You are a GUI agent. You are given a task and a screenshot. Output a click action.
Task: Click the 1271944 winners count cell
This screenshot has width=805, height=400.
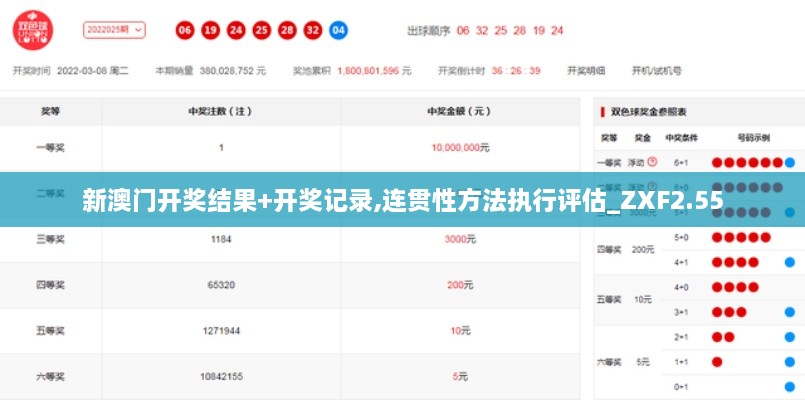[x=221, y=331]
